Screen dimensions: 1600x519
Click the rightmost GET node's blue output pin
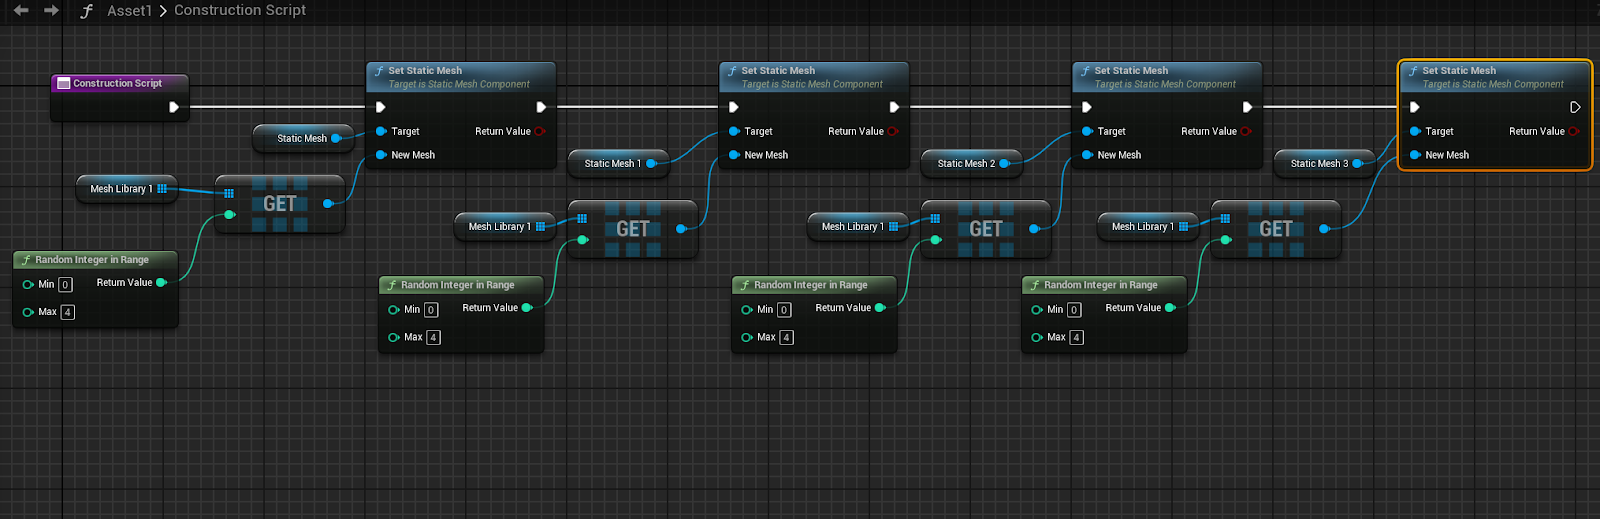click(x=1324, y=228)
